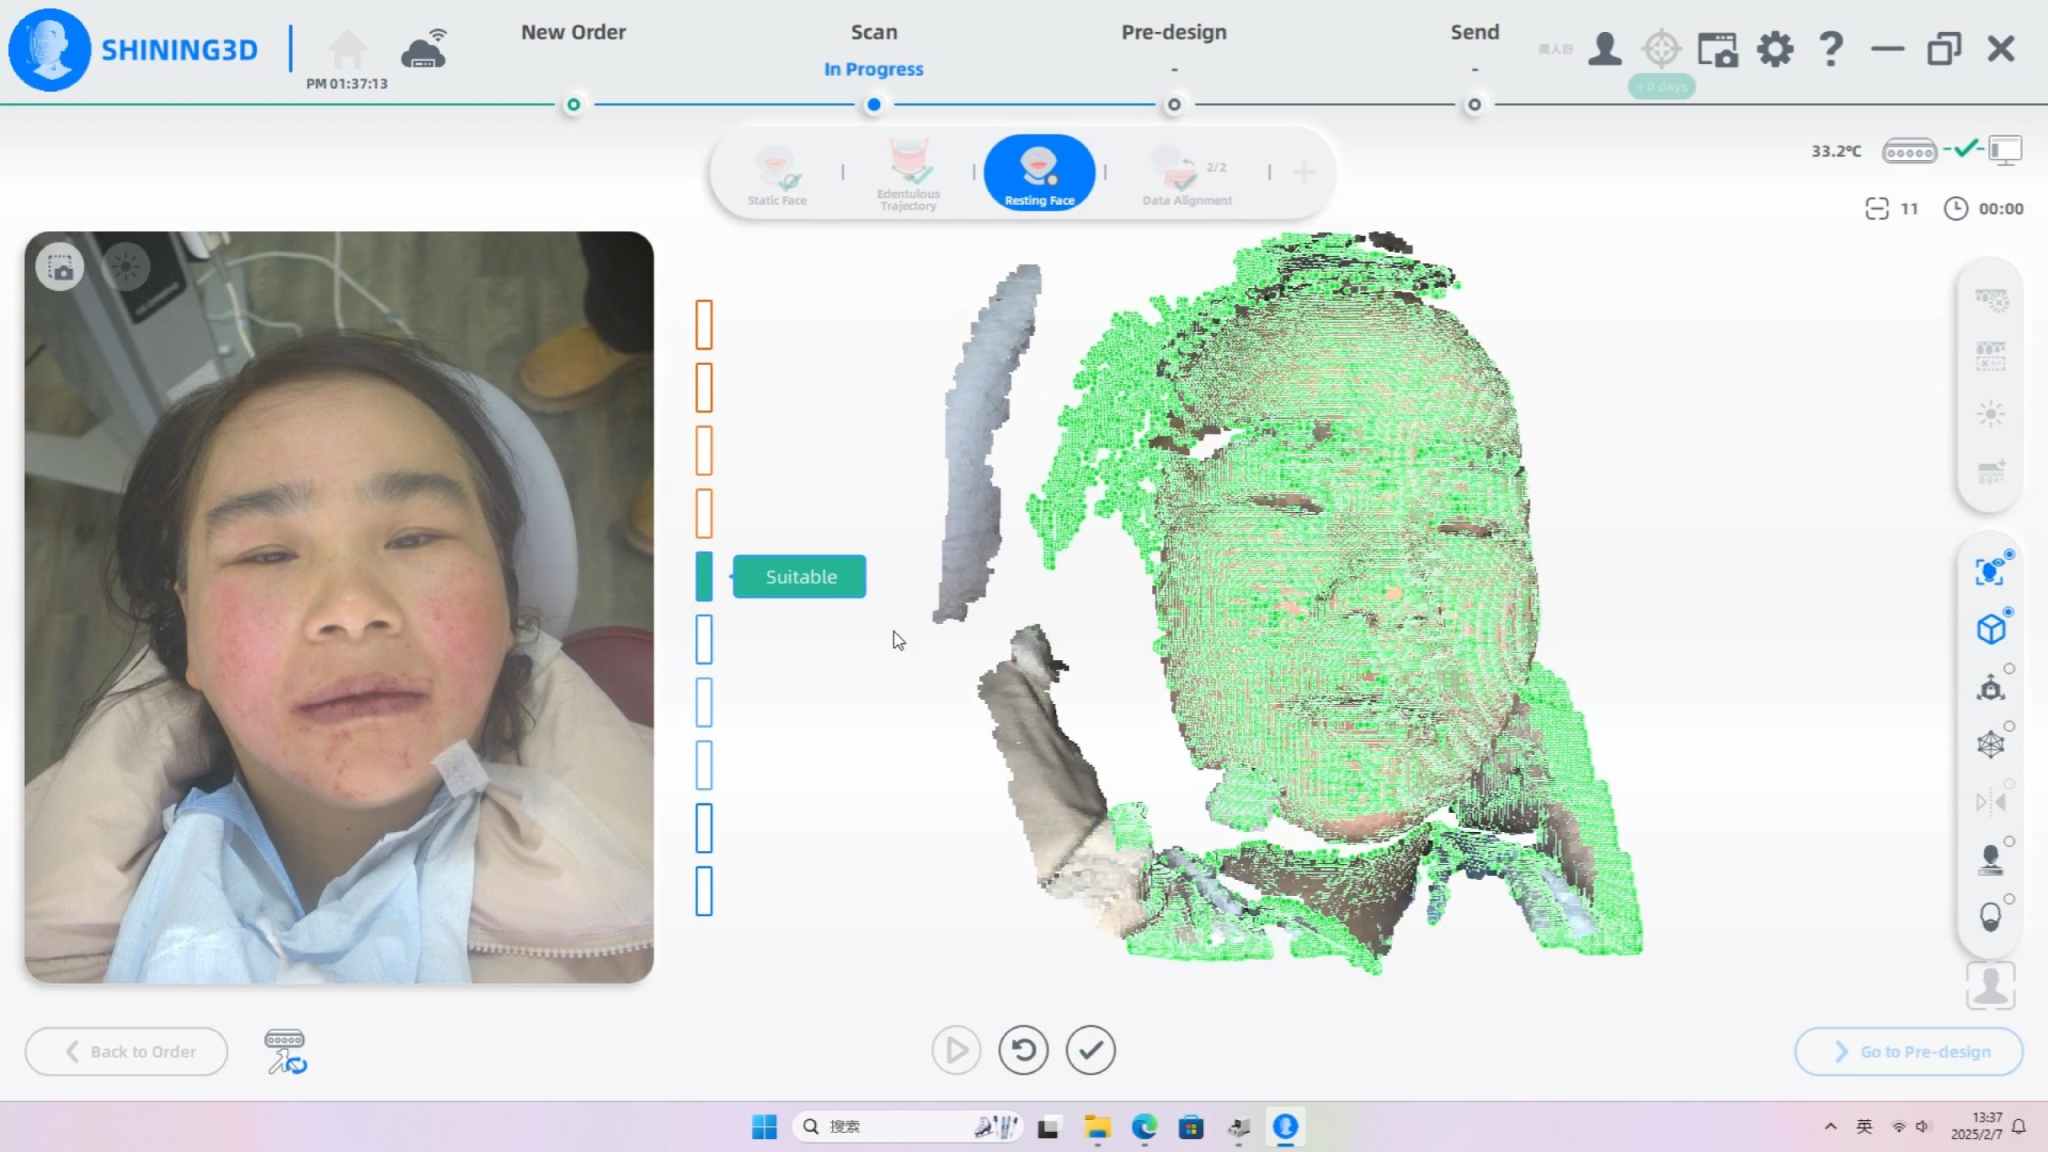
Task: Open screenshot capture tool in header
Action: click(1718, 49)
